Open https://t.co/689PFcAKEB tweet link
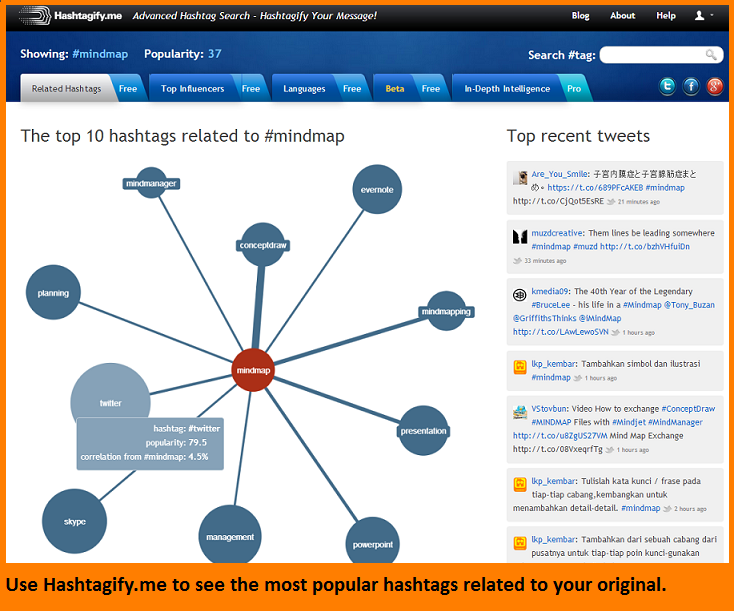The image size is (734, 611). [595, 187]
